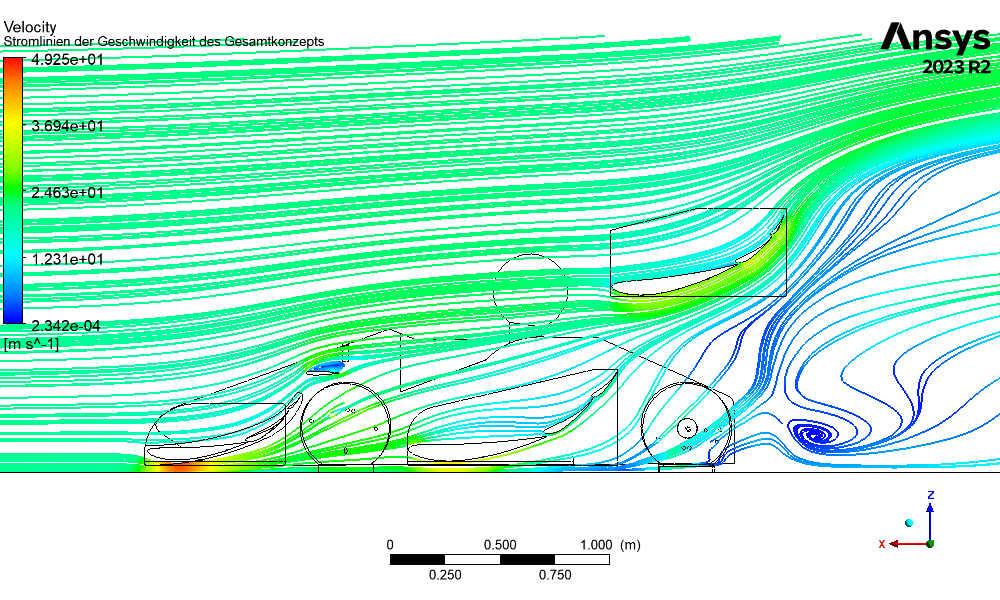The height and width of the screenshot is (600, 1000).
Task: Select the maximum legend value 4.925e+01
Action: click(x=68, y=60)
